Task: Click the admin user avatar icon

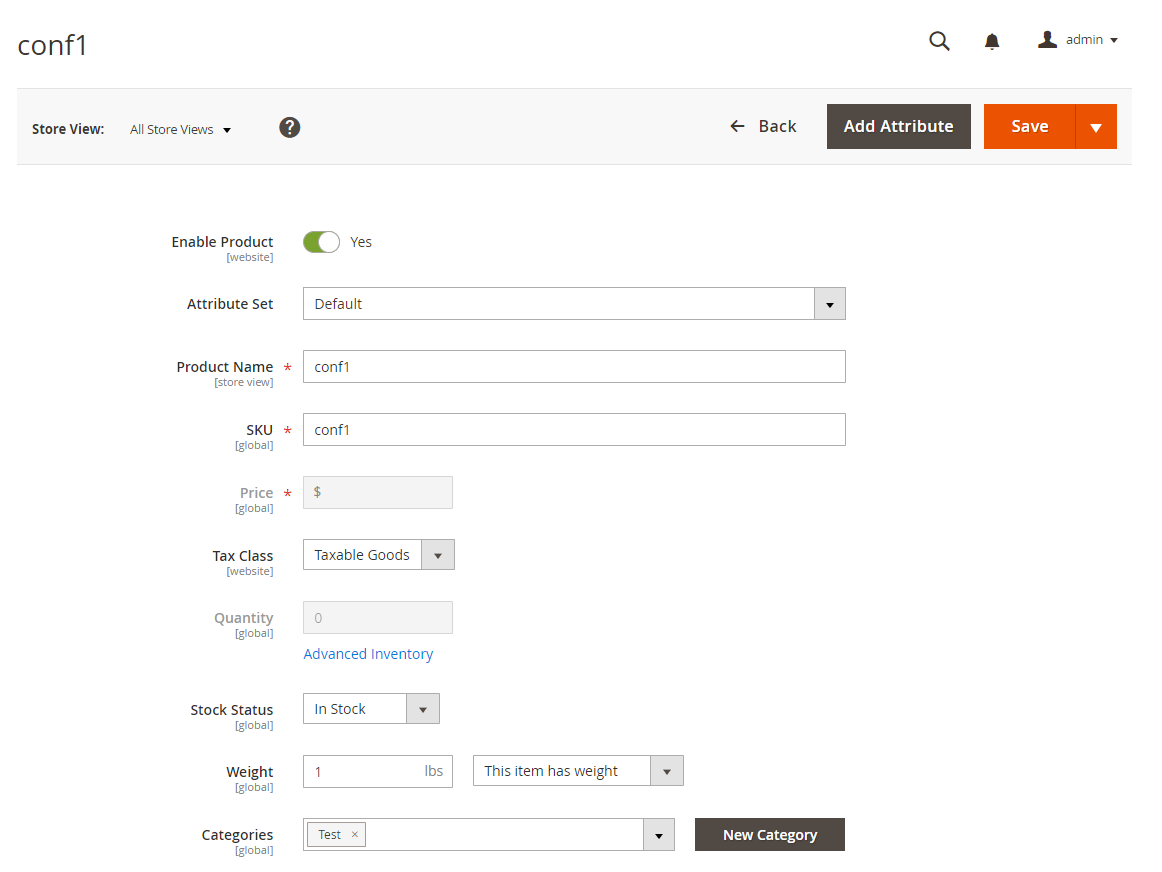Action: tap(1046, 39)
